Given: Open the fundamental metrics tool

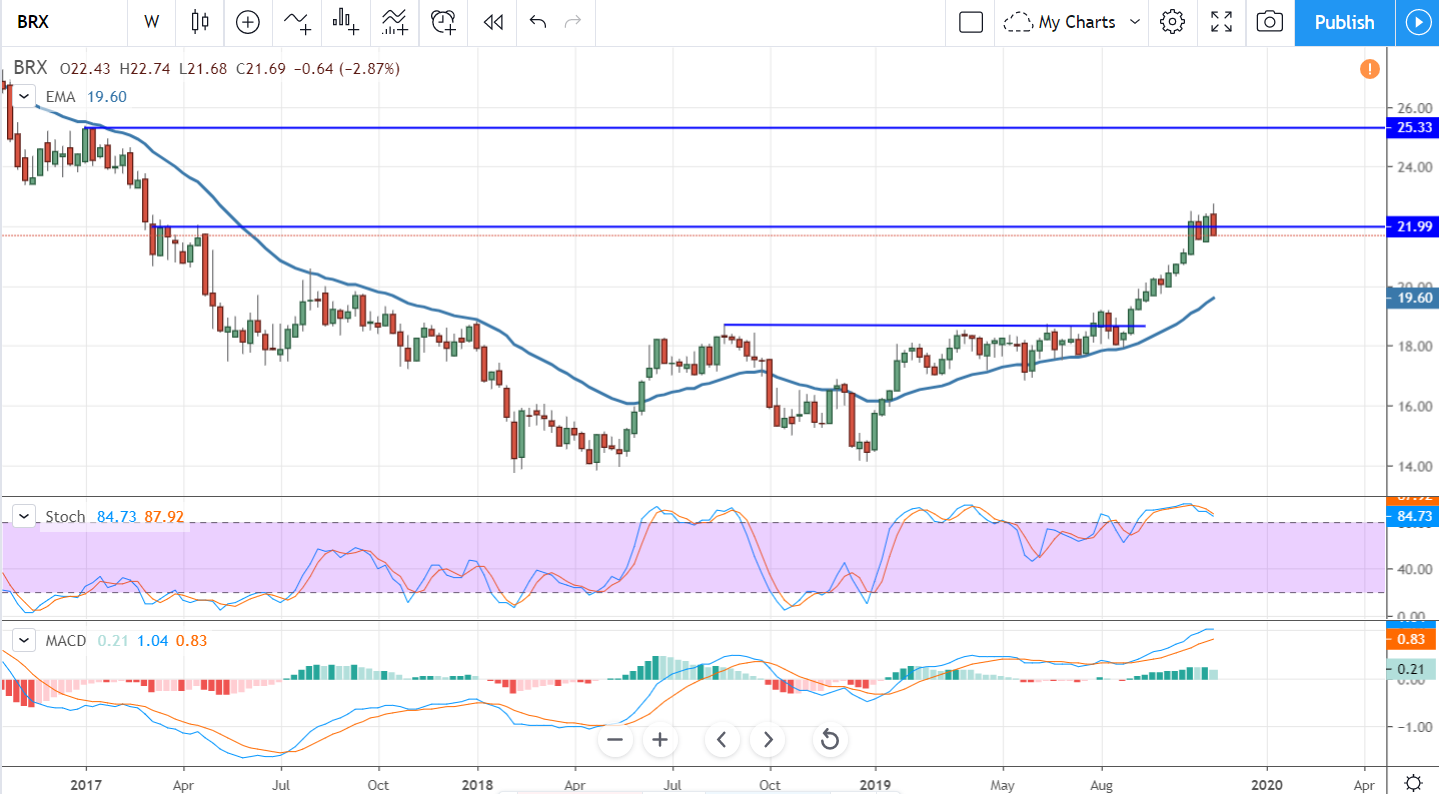Looking at the screenshot, I should pos(344,22).
